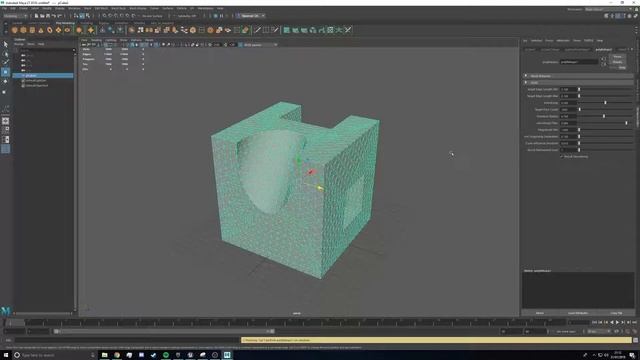The height and width of the screenshot is (360, 640).
Task: Pick the Paint Selection tool in the toolbox
Action: (6, 62)
